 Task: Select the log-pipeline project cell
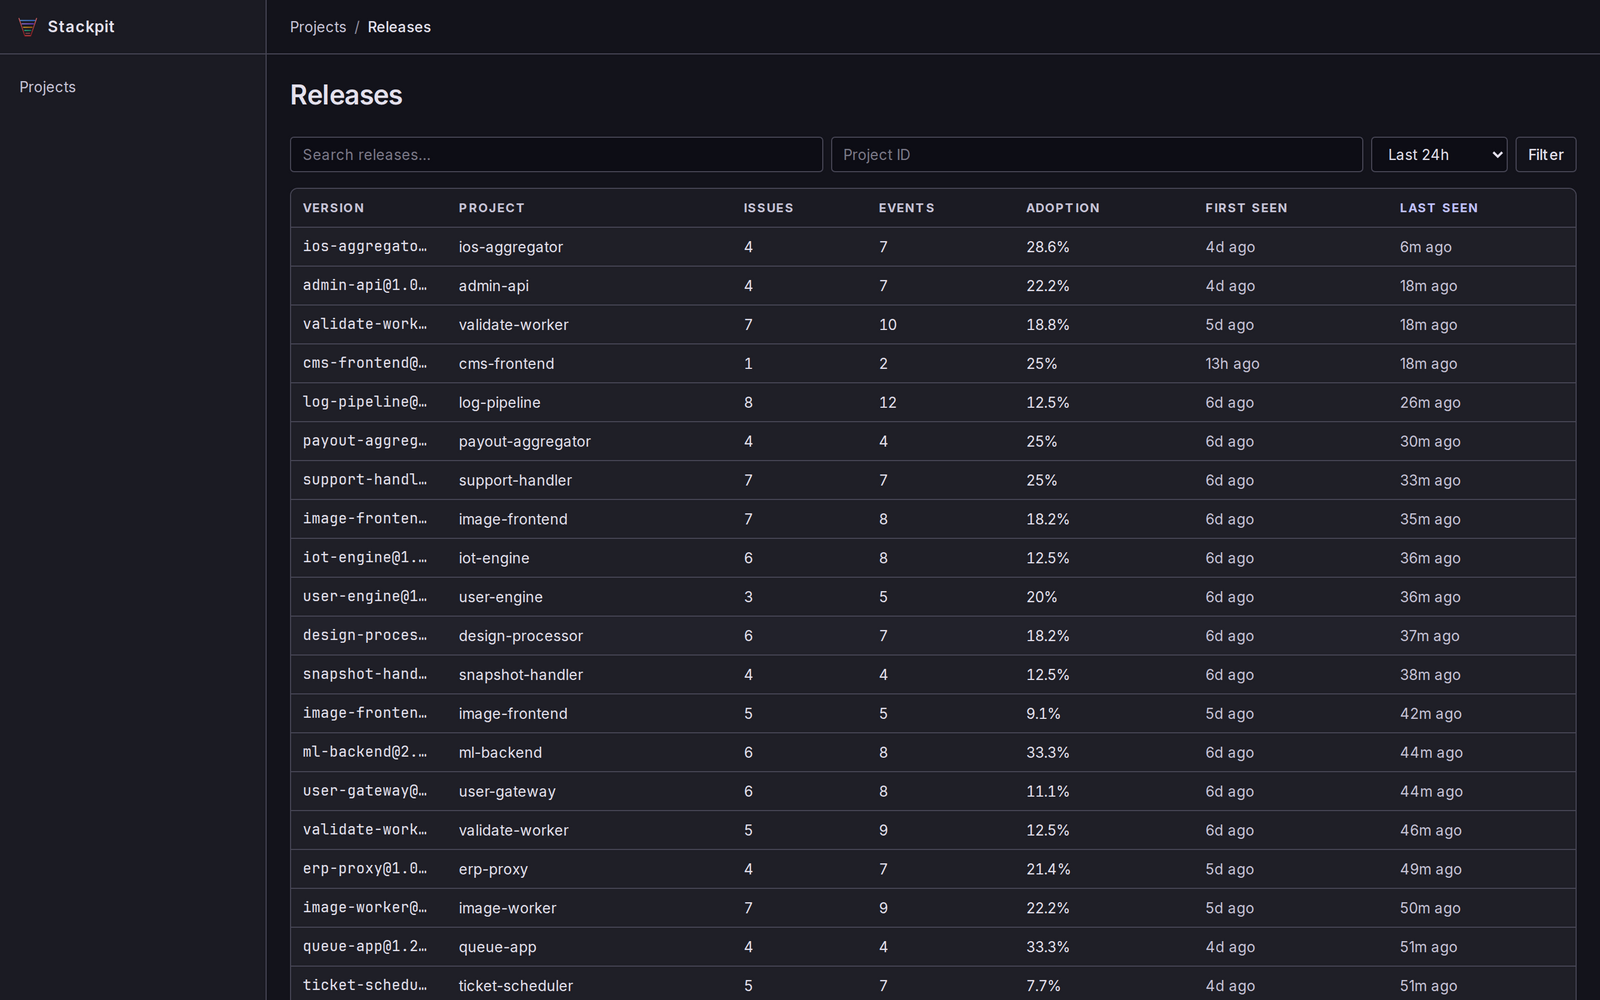pos(500,403)
